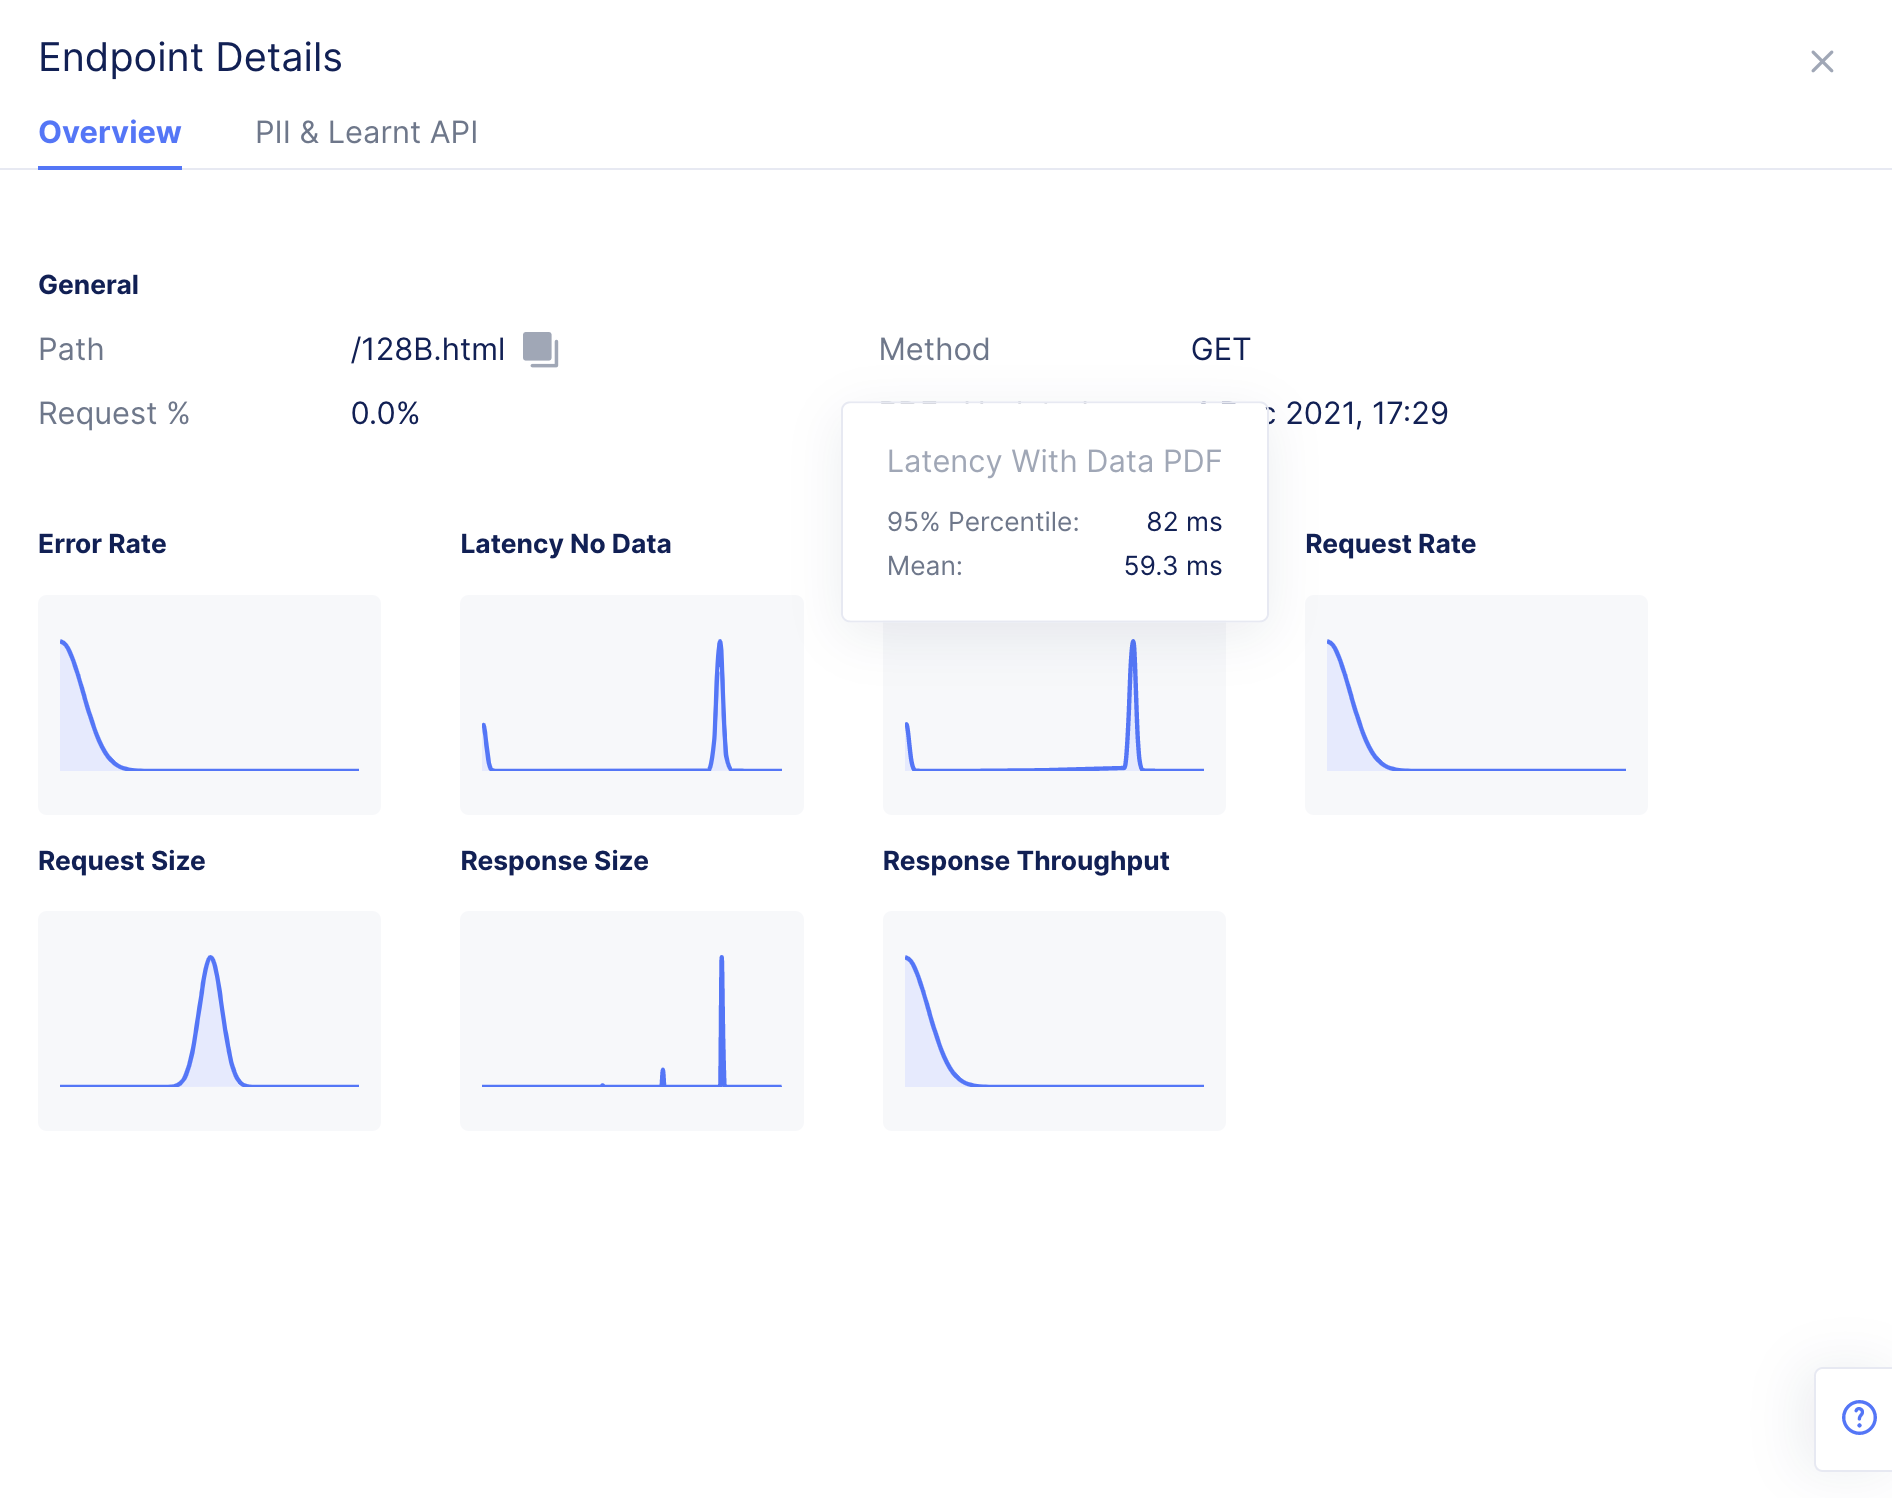Screen dimensions: 1892x1498
Task: Select the Mean value of 59.3 ms
Action: [x=1172, y=565]
